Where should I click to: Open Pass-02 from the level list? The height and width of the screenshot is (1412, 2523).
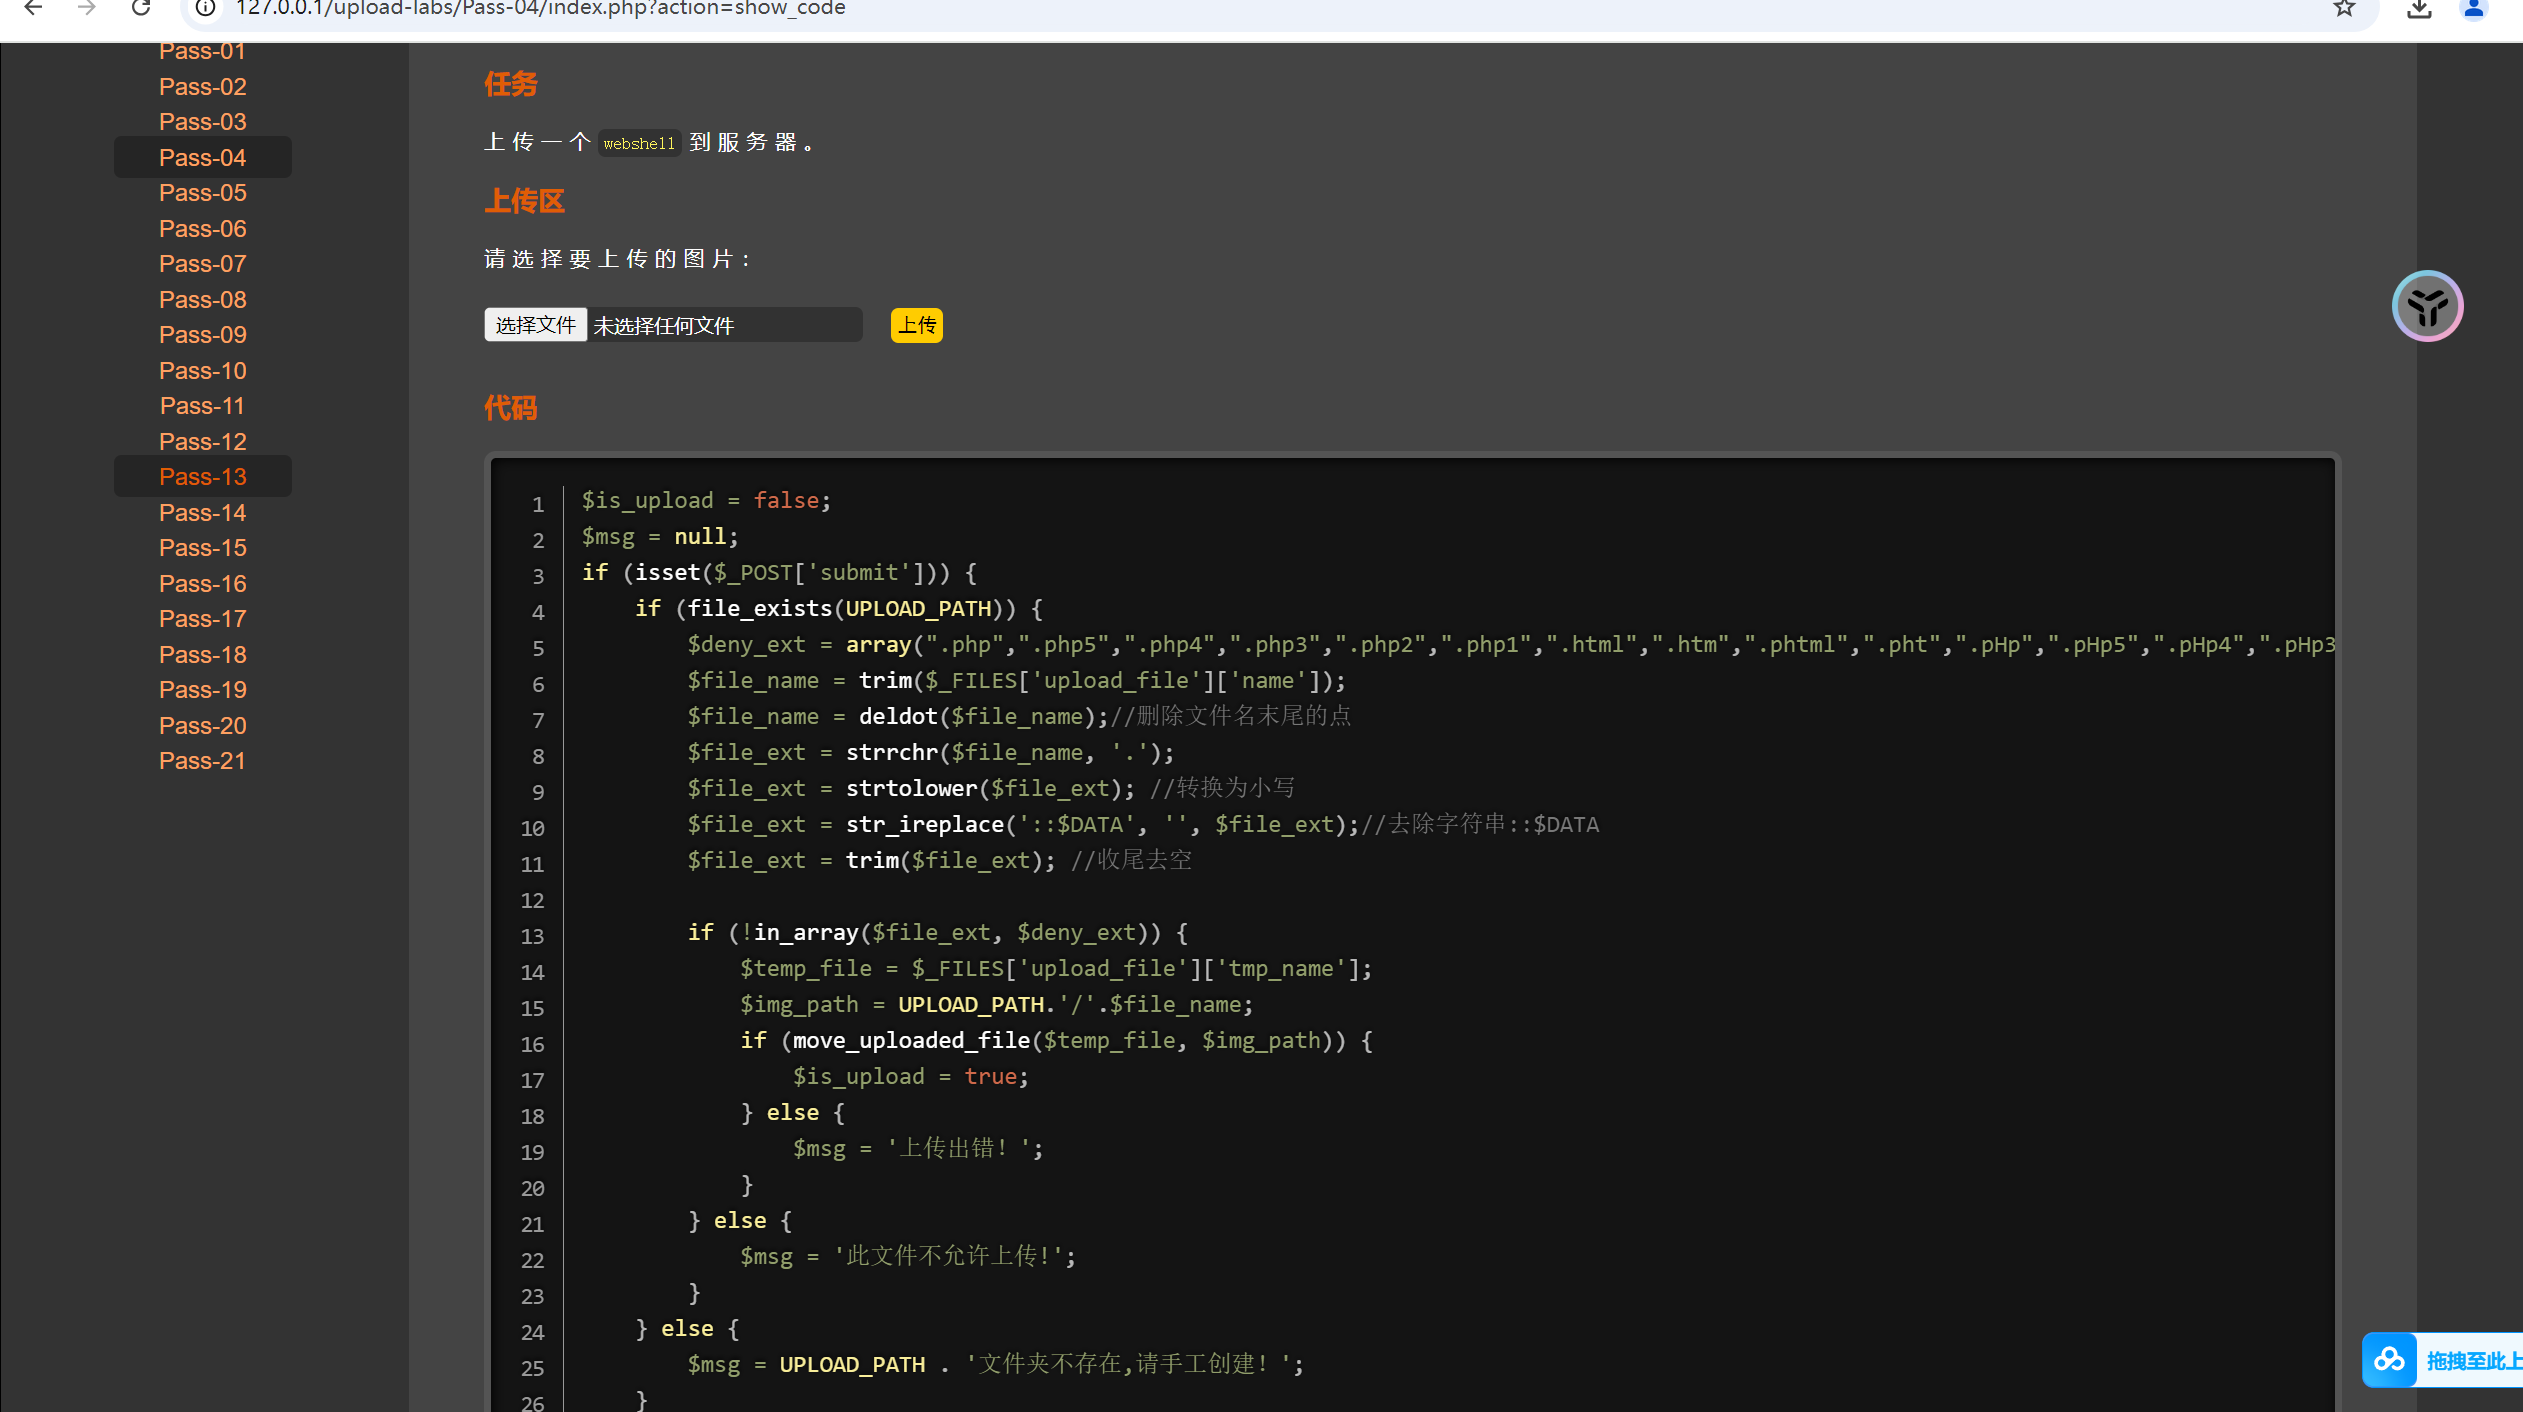(202, 87)
